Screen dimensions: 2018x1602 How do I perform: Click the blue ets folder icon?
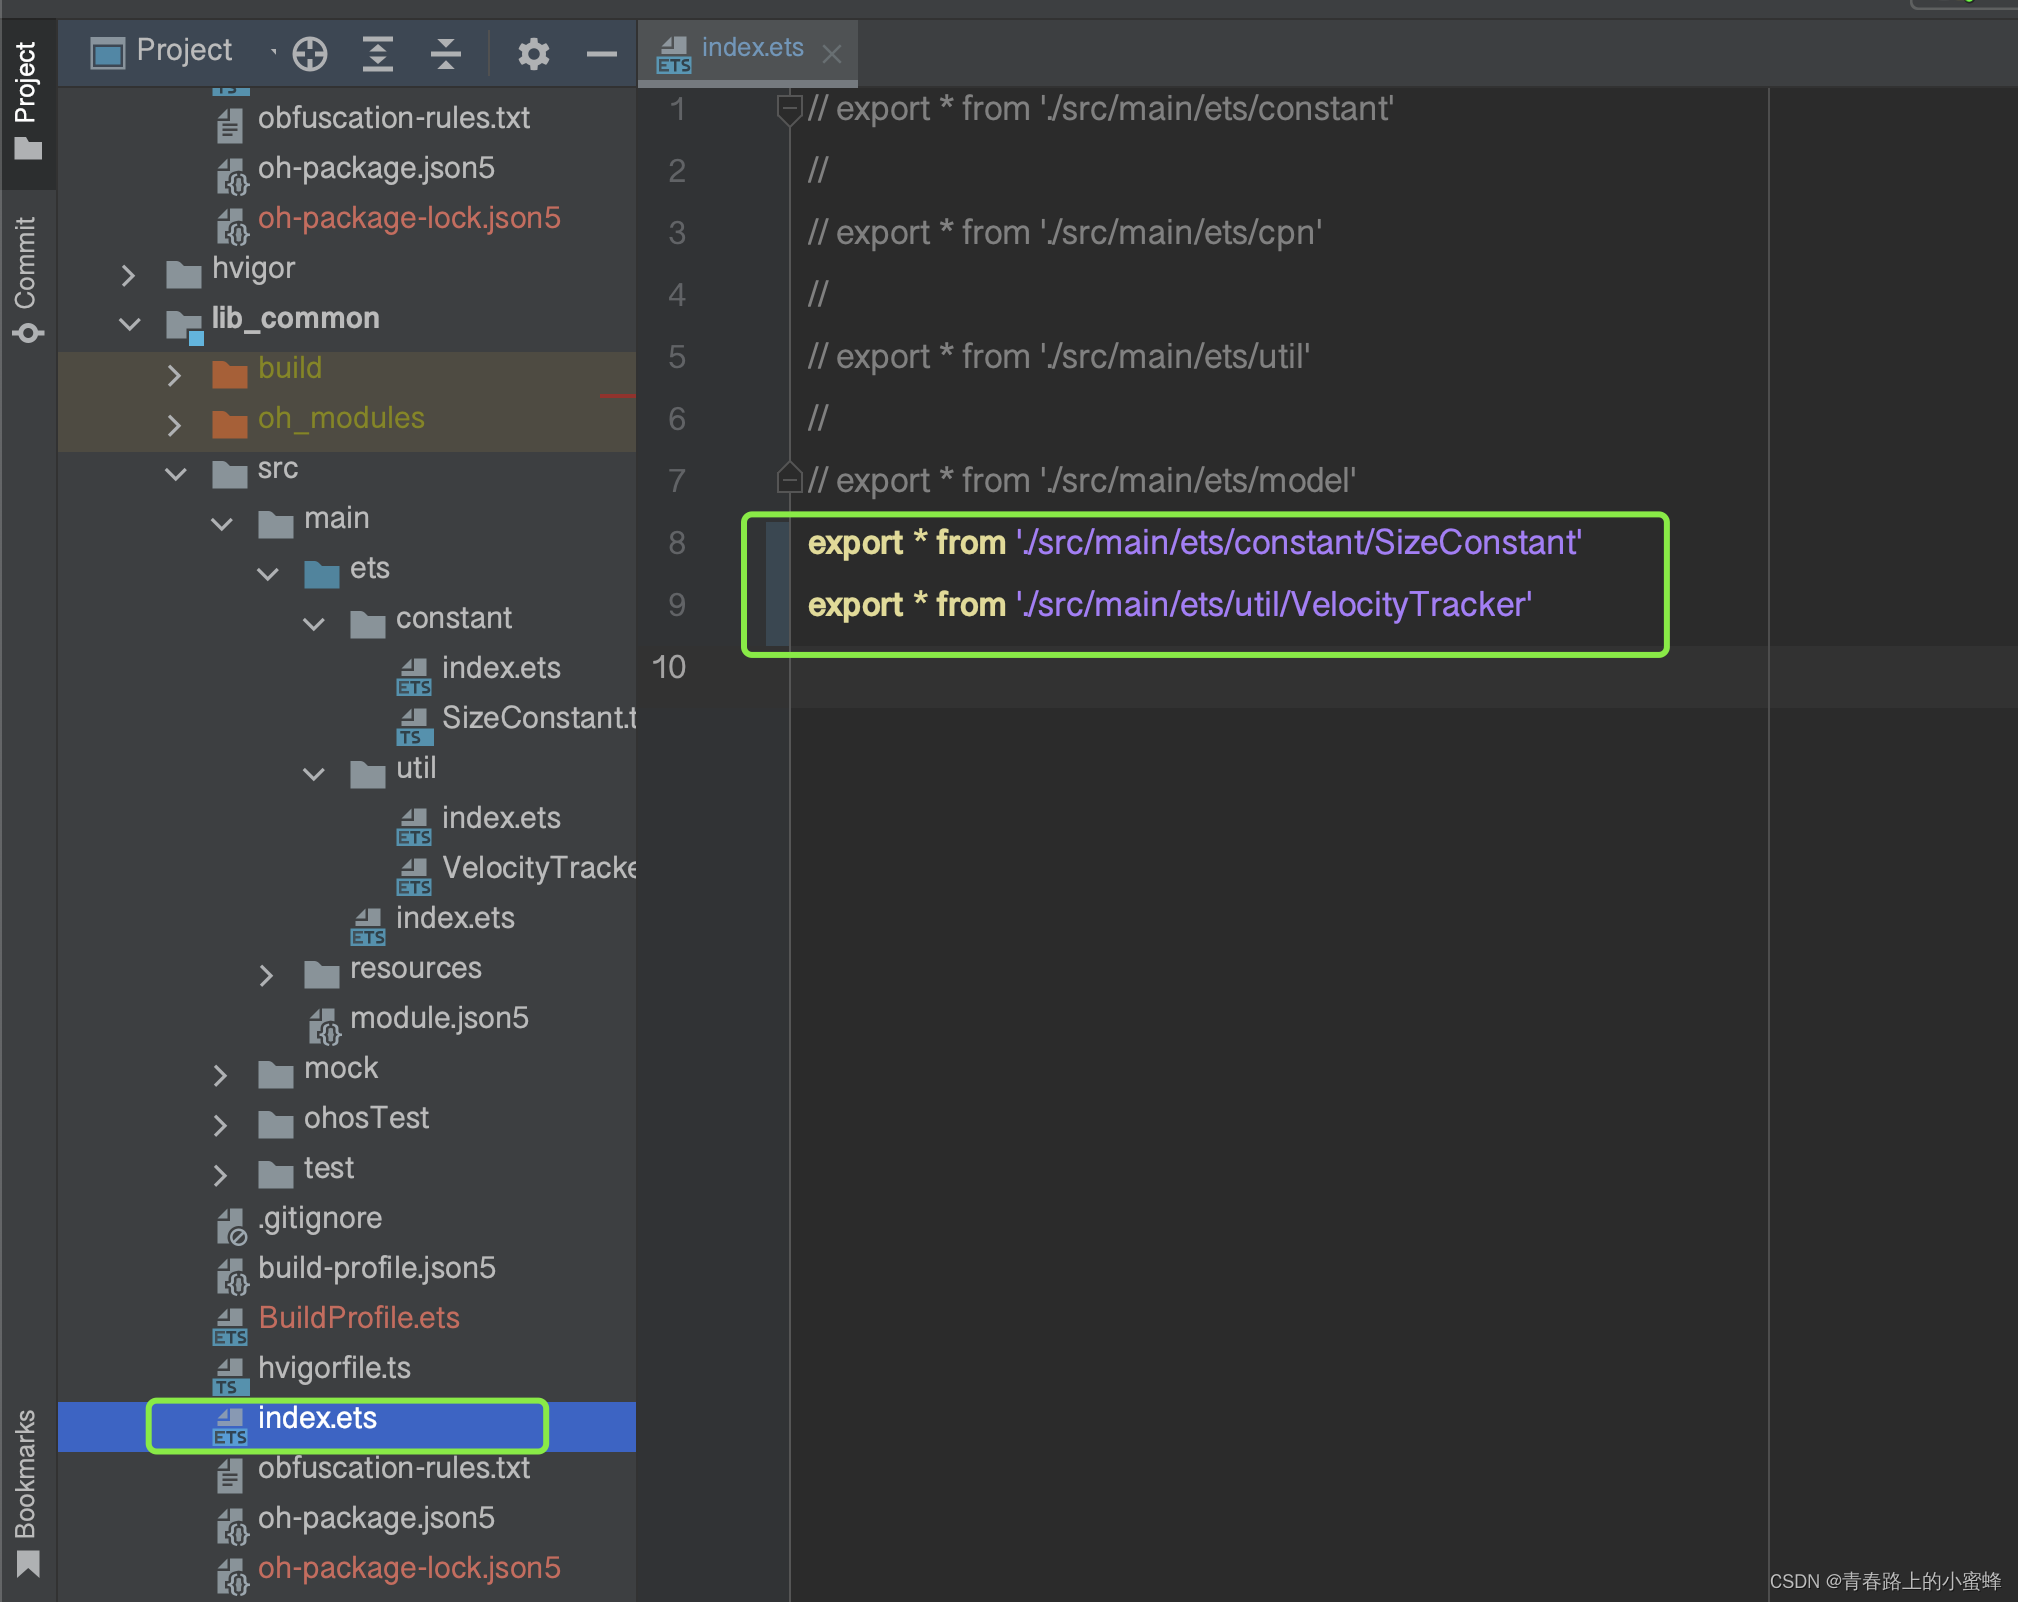(x=322, y=574)
